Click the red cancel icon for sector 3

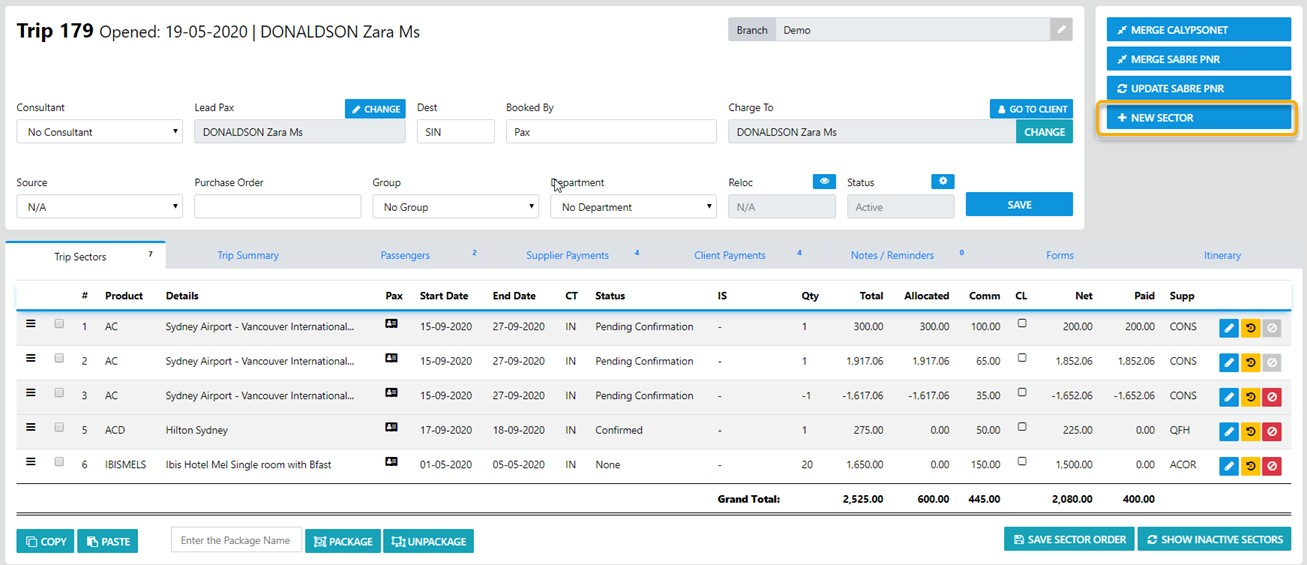(x=1271, y=397)
